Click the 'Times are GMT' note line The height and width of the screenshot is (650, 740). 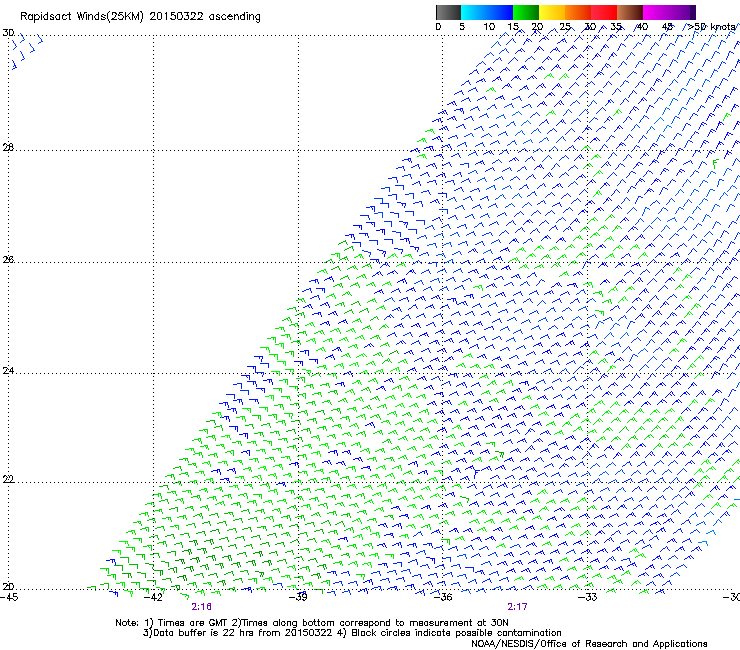(312, 623)
